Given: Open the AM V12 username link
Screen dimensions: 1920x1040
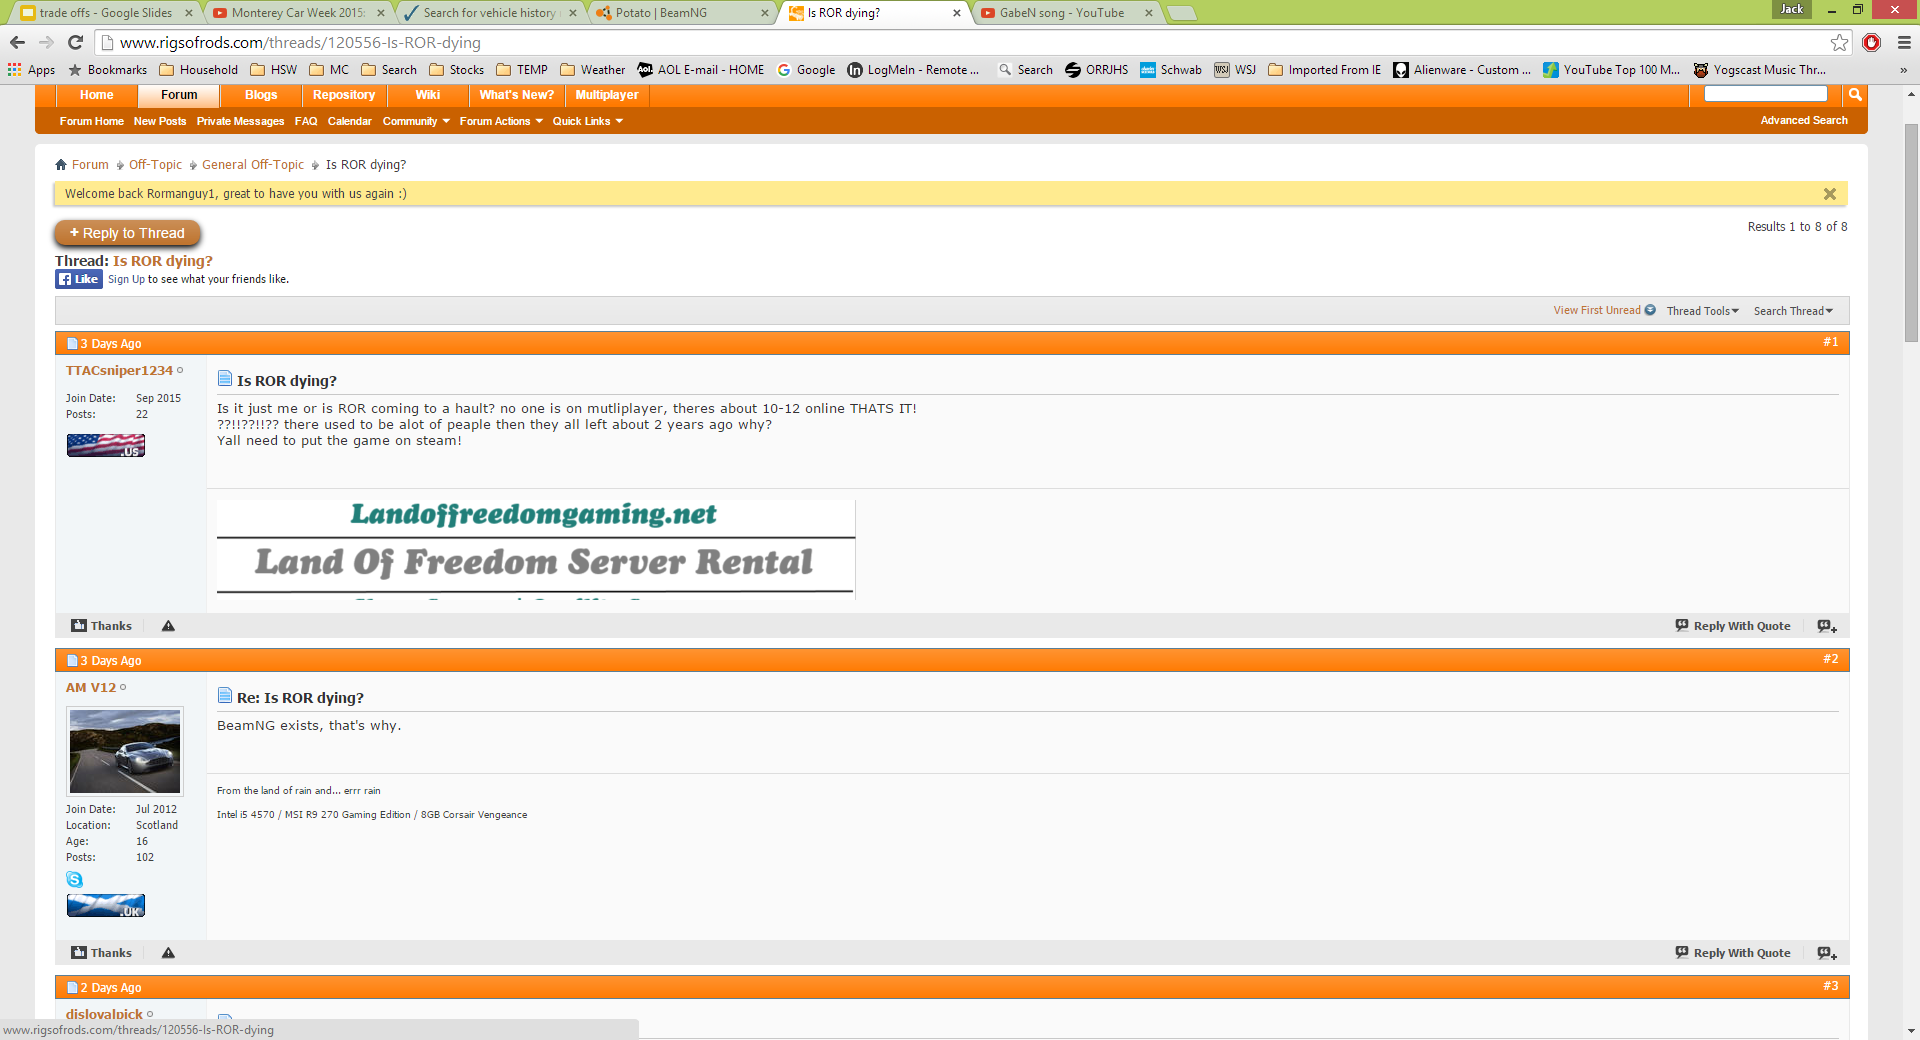Looking at the screenshot, I should (91, 687).
